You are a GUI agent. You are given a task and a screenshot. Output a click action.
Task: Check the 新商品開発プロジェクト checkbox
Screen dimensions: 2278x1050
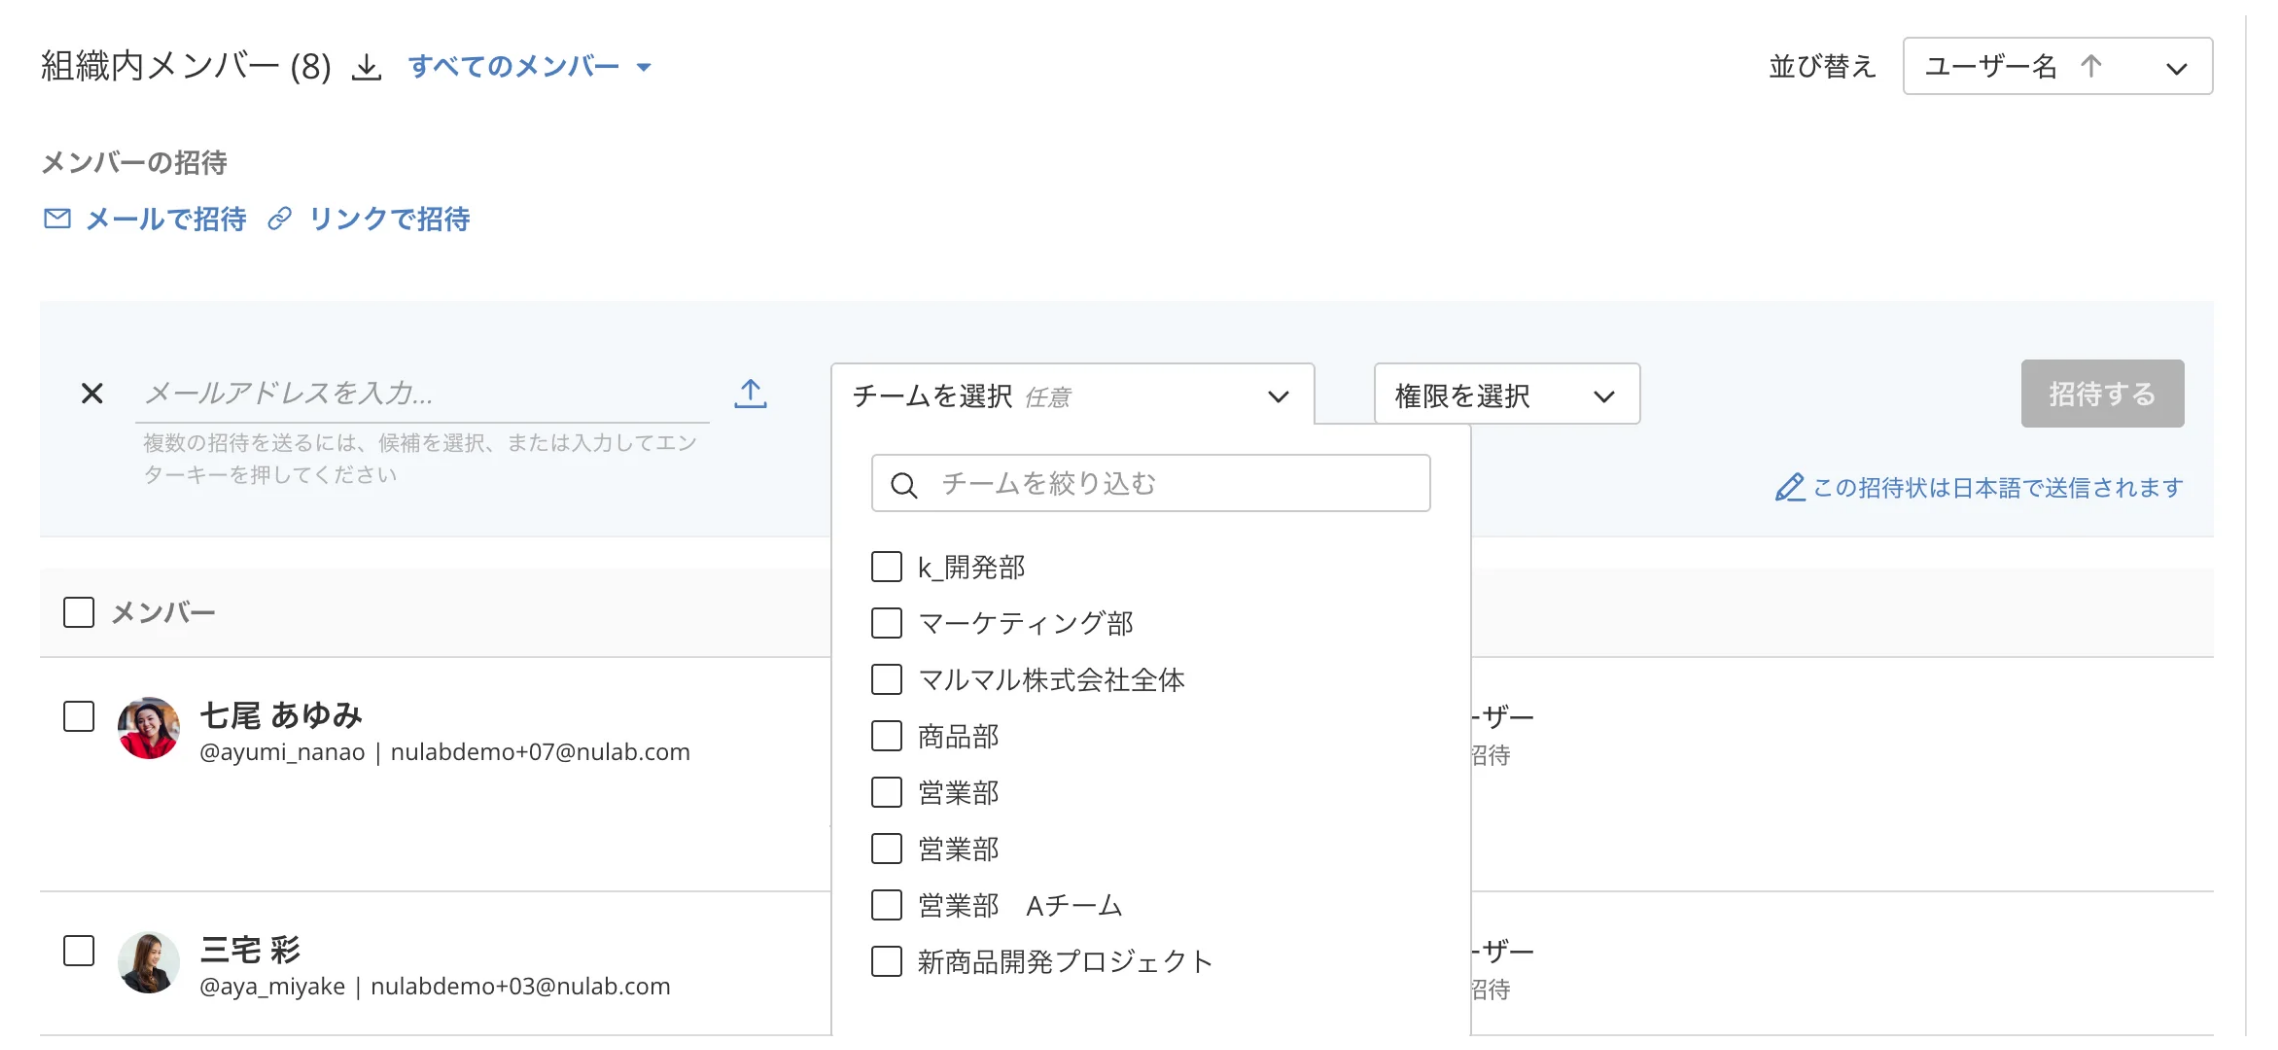click(x=886, y=961)
